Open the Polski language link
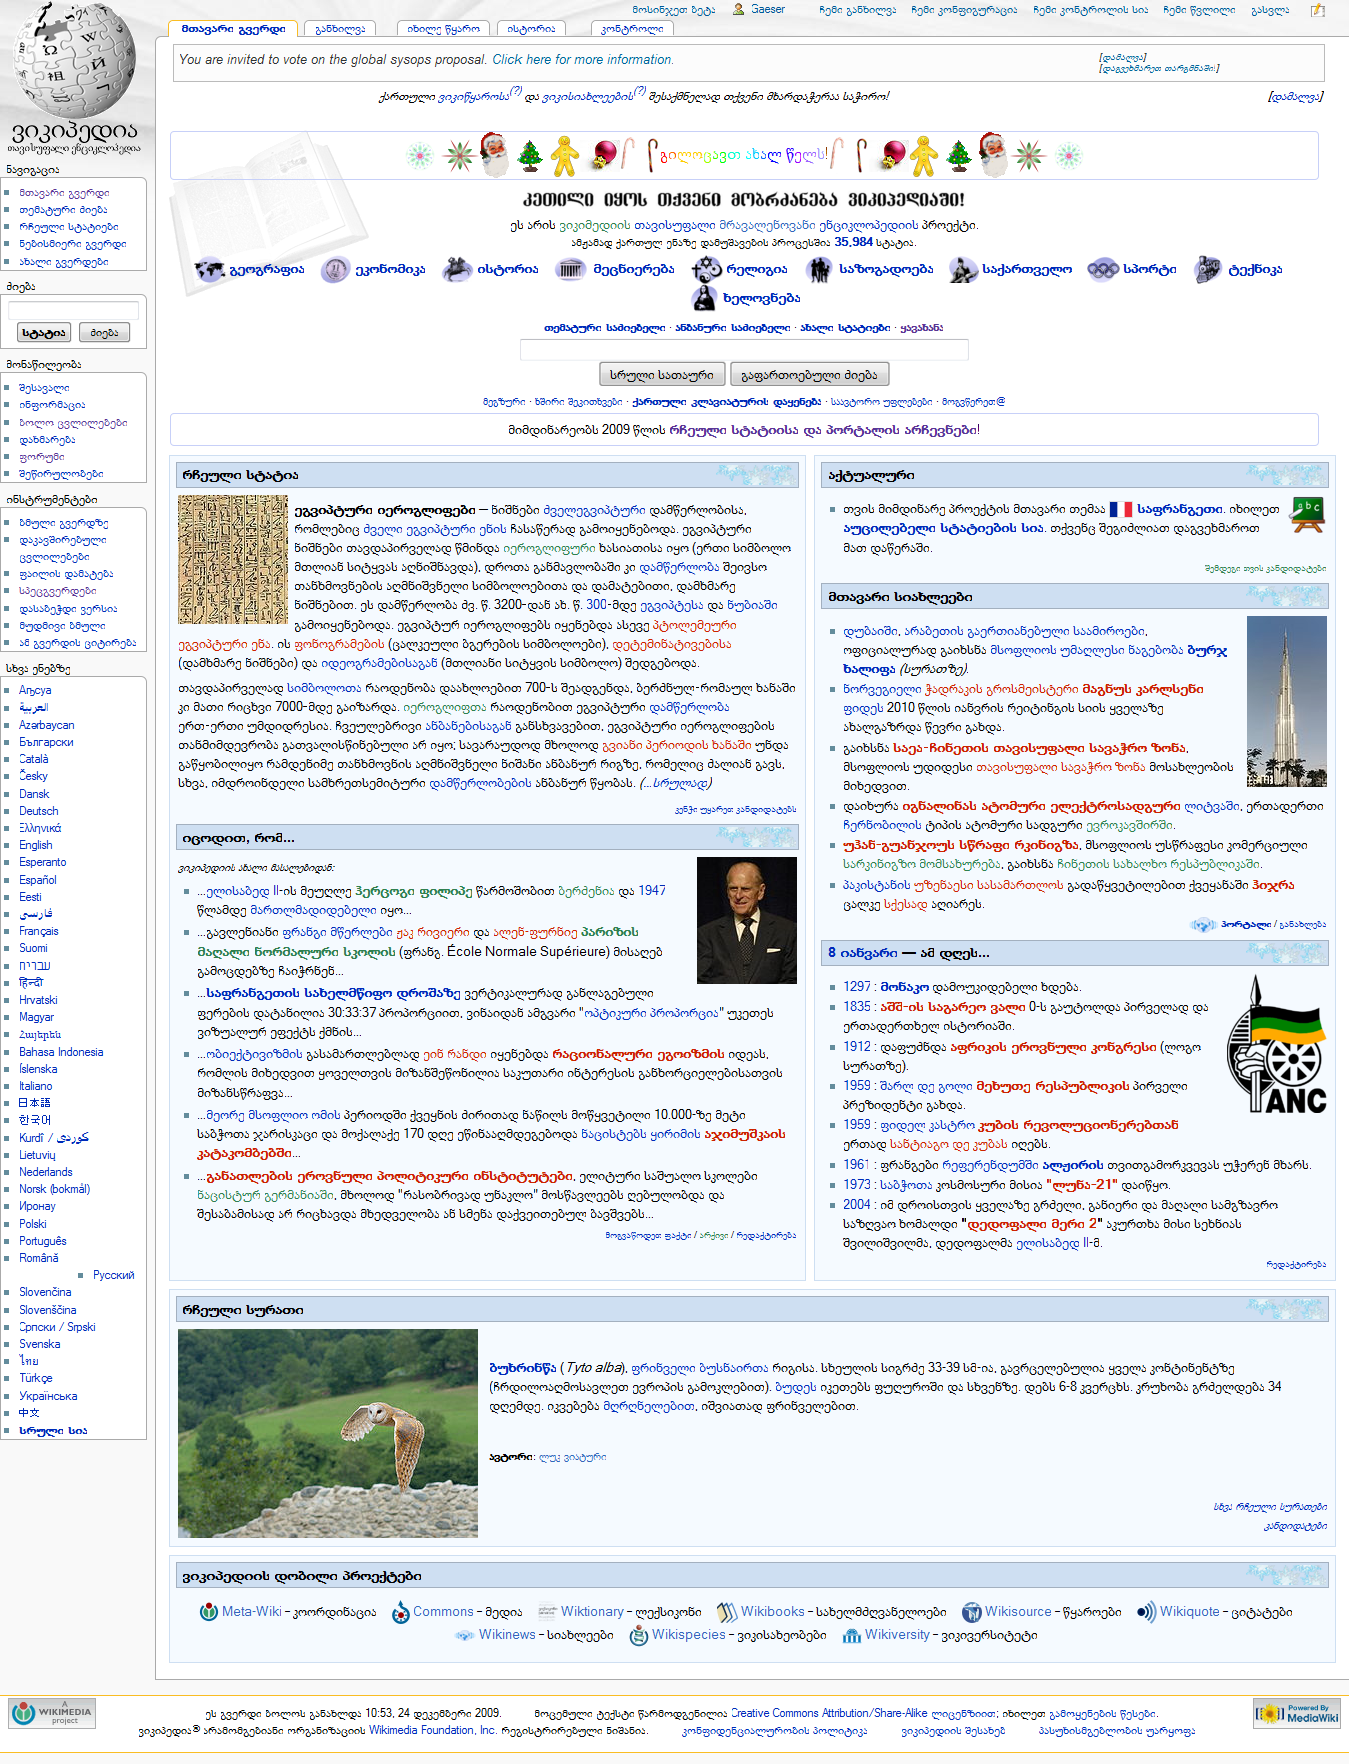The image size is (1349, 1764). coord(33,1224)
